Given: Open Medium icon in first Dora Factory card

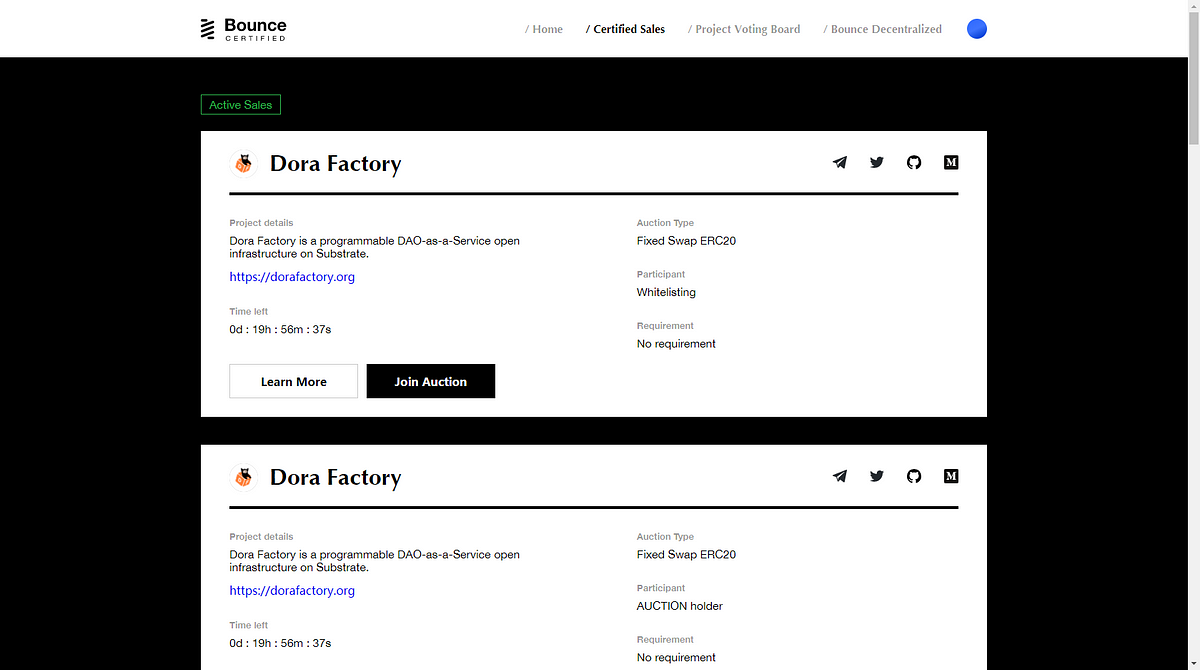Looking at the screenshot, I should click(951, 162).
